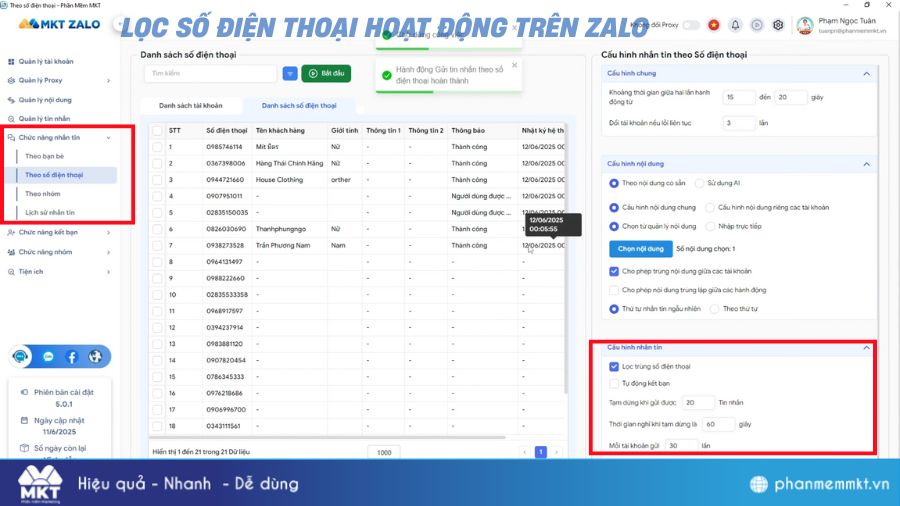
Task: Click the play tutorial icon in header
Action: [x=757, y=25]
